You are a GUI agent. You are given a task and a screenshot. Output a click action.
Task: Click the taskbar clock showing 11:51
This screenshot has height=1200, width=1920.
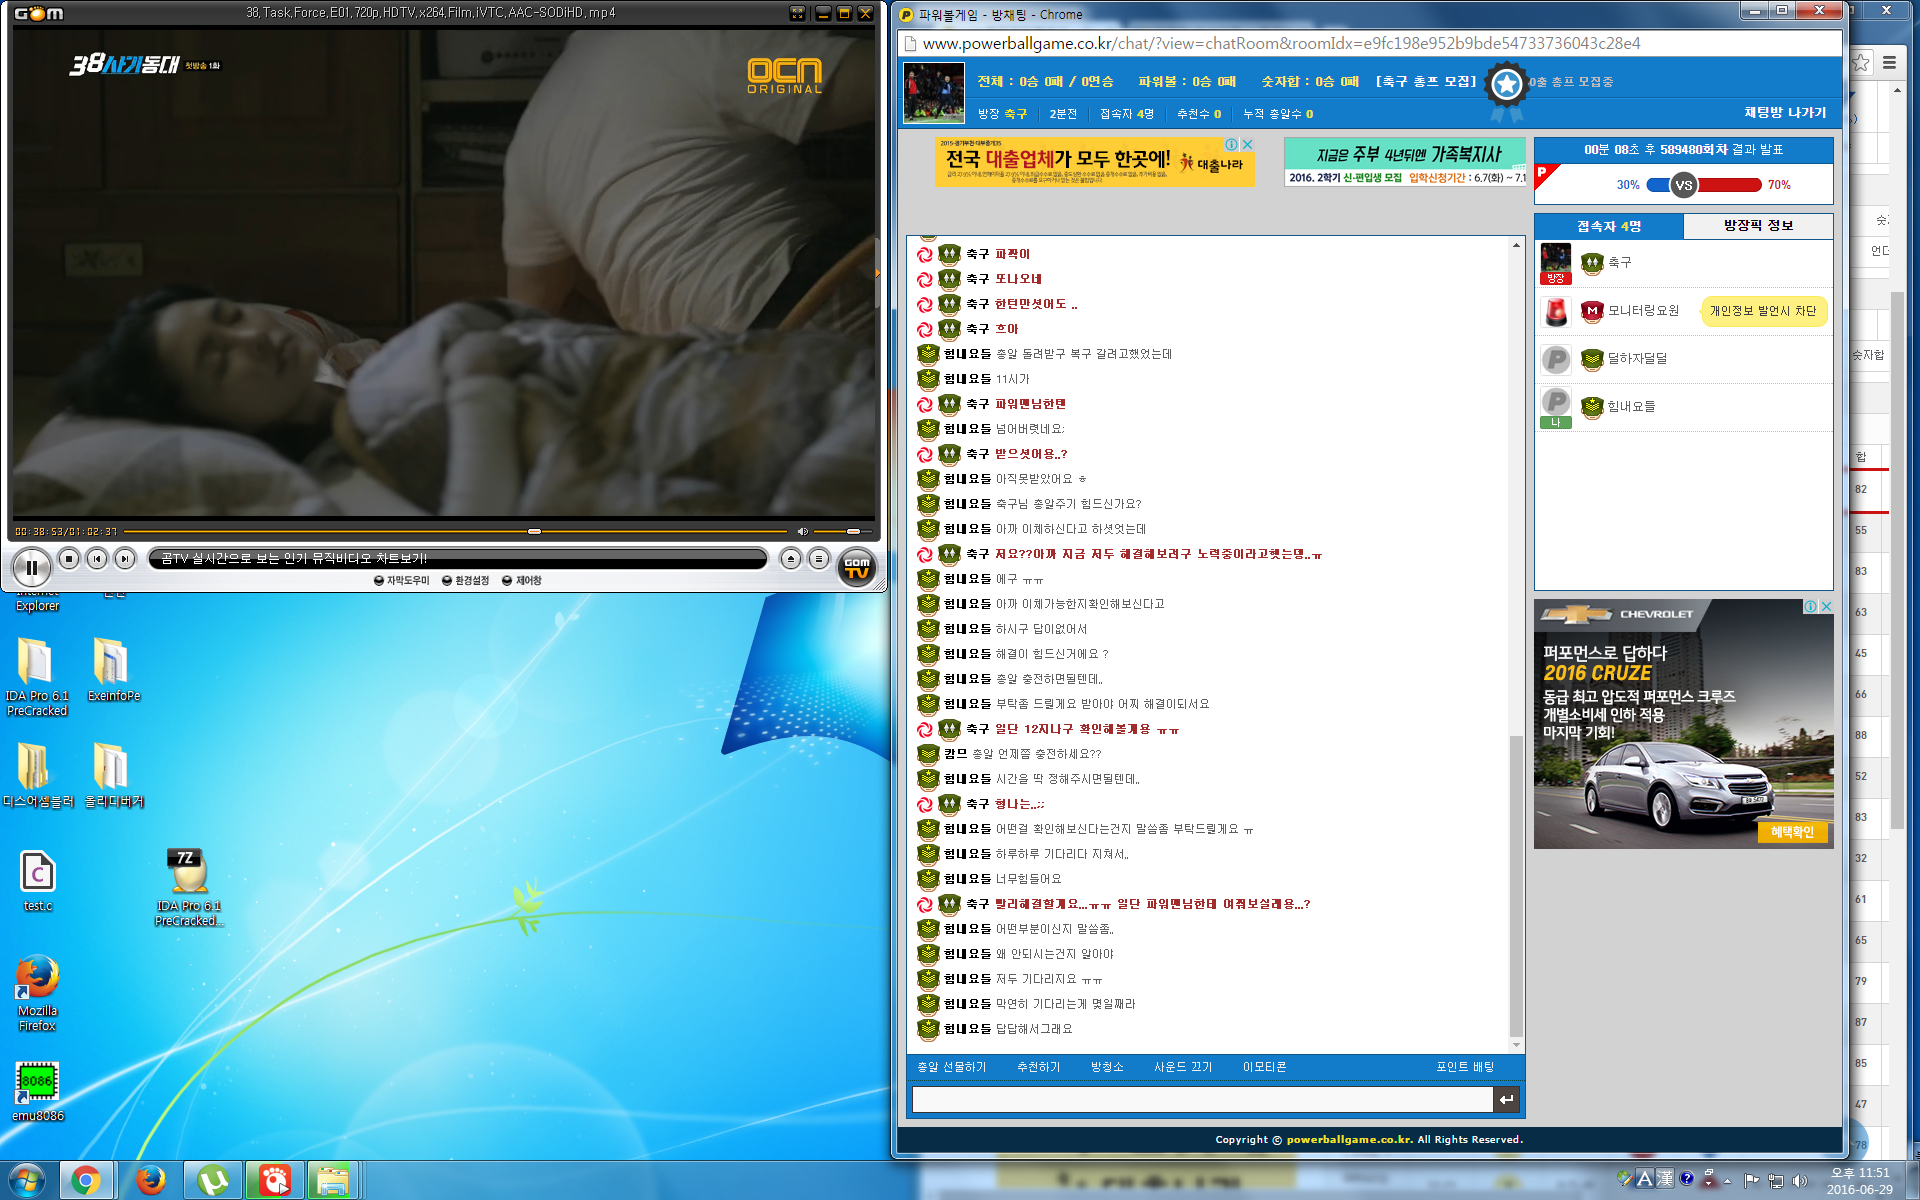1859,1181
